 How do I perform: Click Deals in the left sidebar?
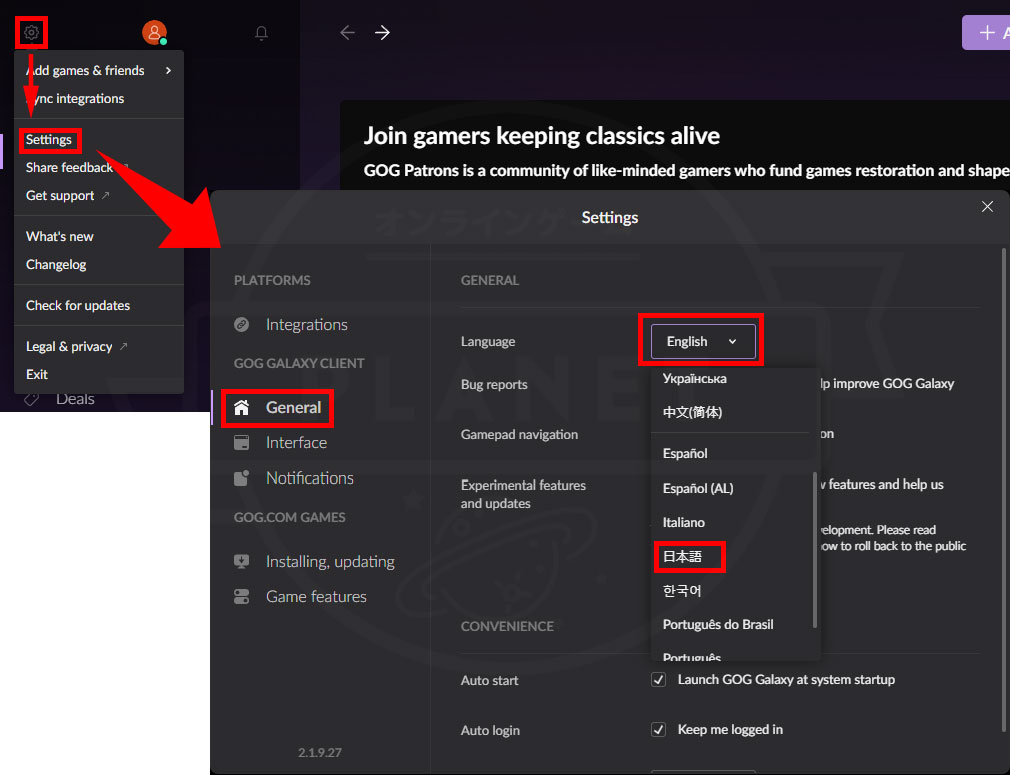point(75,399)
